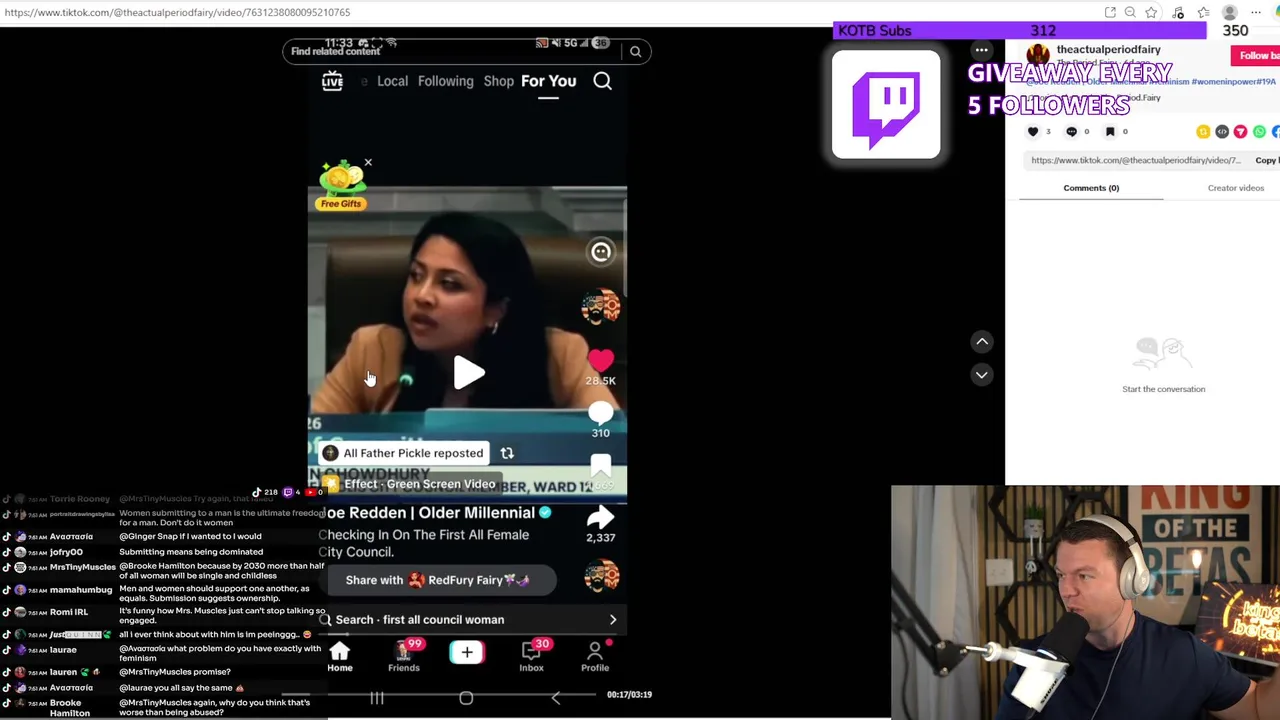Image resolution: width=1280 pixels, height=720 pixels.
Task: Tap the emoji reaction icon on the video
Action: [600, 252]
